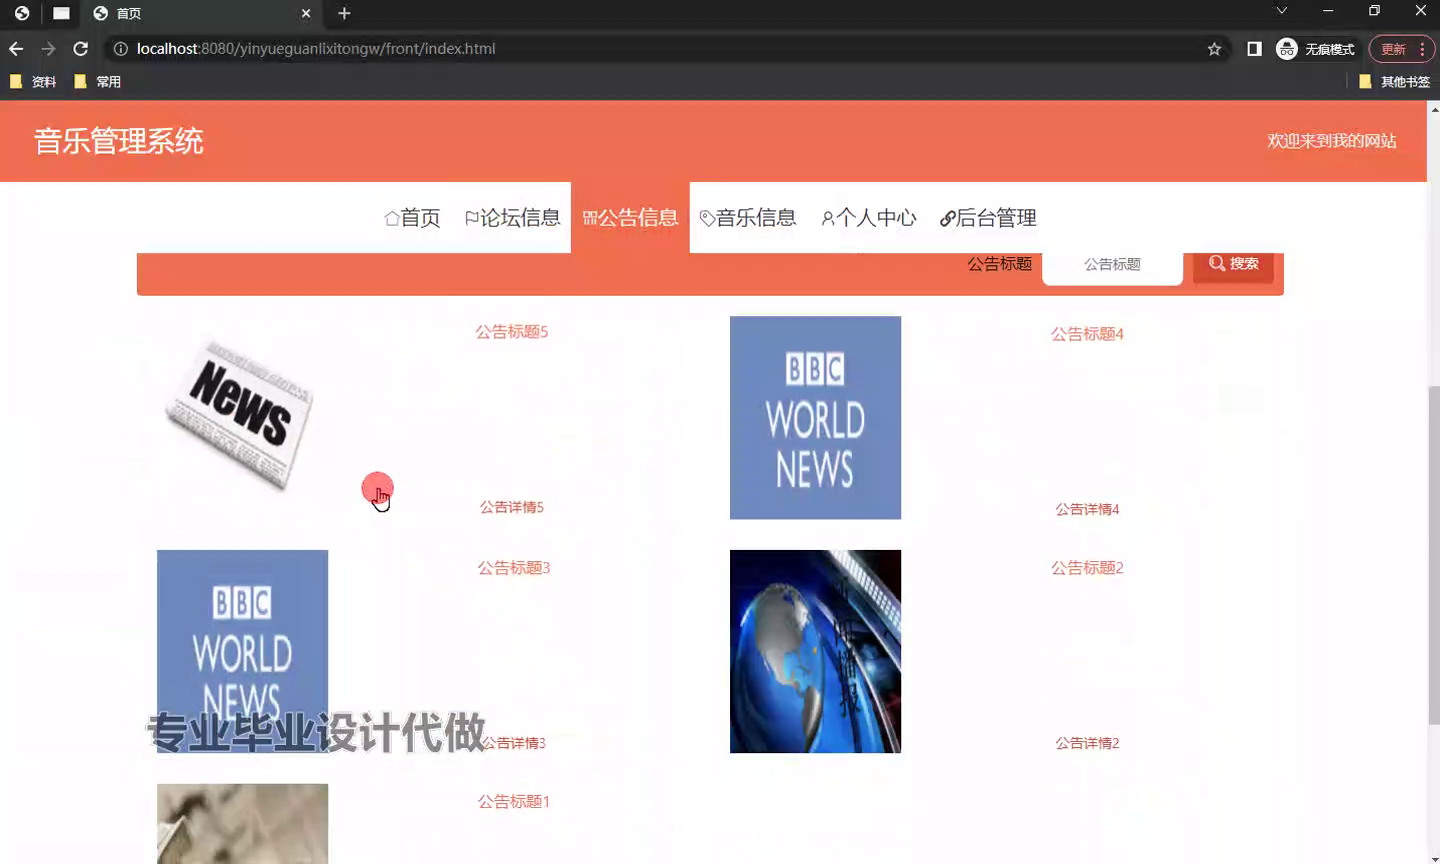Image resolution: width=1440 pixels, height=864 pixels.
Task: Click the incognito mode 无痕模式 indicator
Action: click(1315, 49)
